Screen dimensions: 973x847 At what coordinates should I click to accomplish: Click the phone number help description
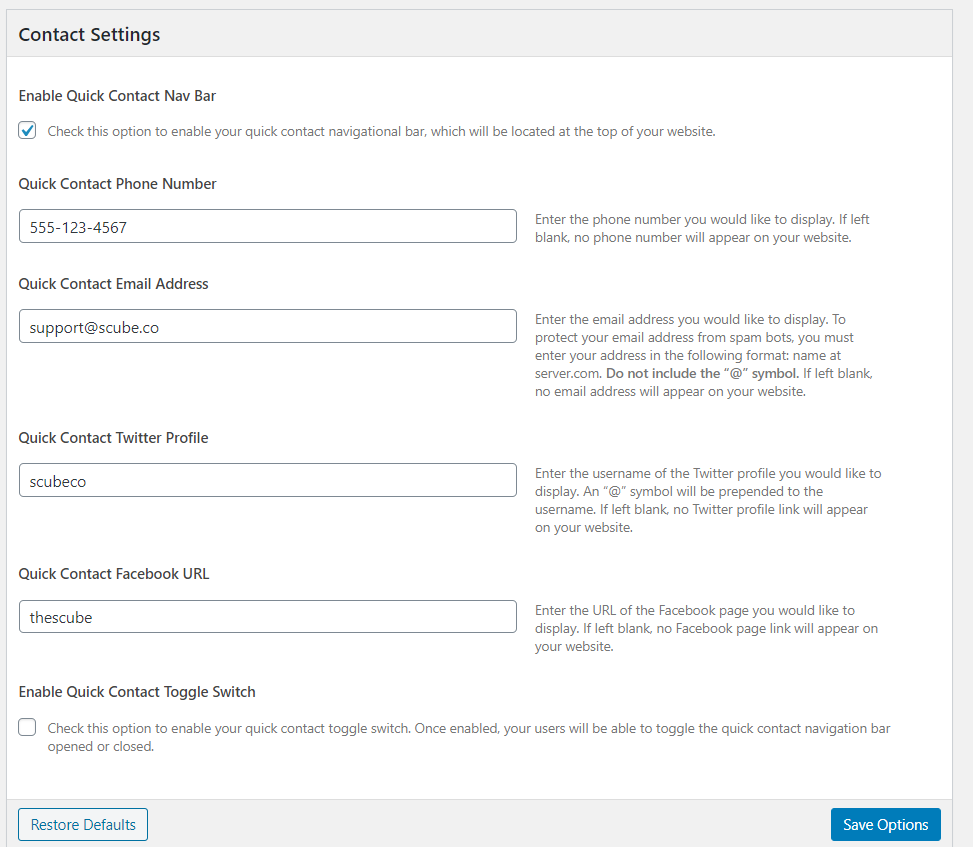702,228
